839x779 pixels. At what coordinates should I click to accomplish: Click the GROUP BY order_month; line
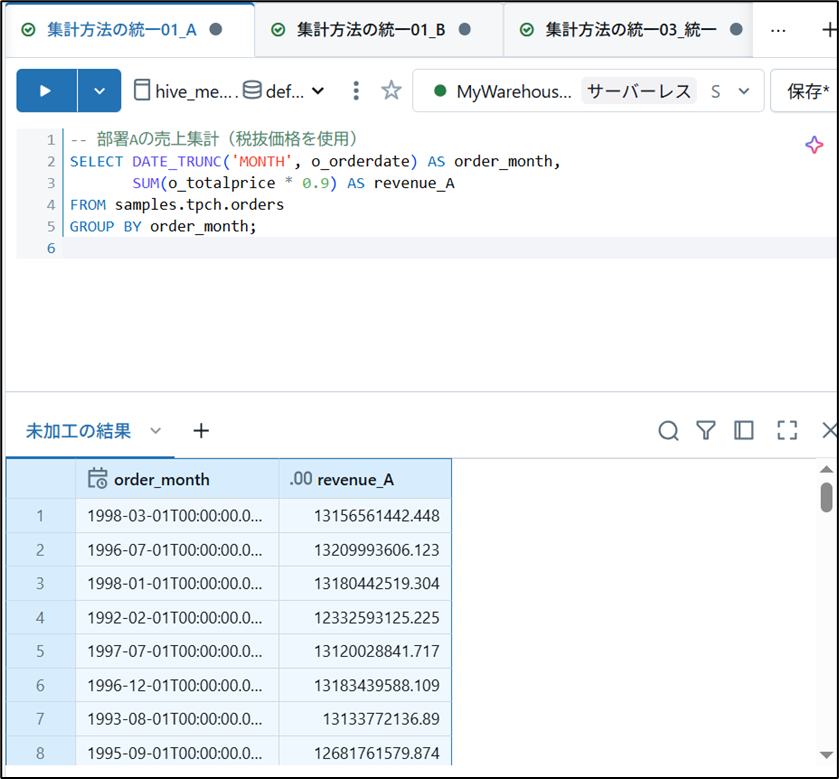pyautogui.click(x=163, y=227)
